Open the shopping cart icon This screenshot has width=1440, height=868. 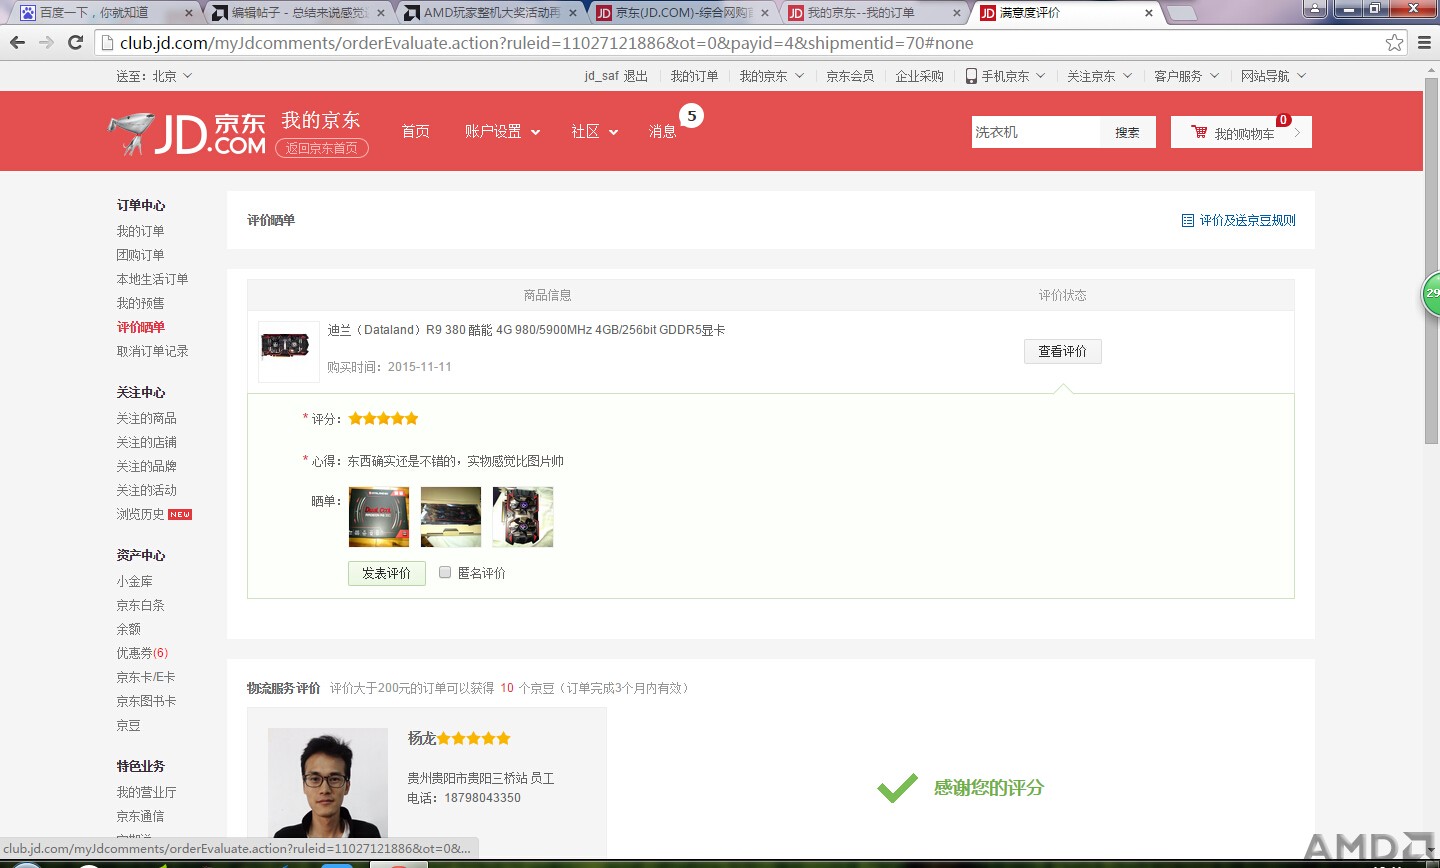click(x=1199, y=132)
